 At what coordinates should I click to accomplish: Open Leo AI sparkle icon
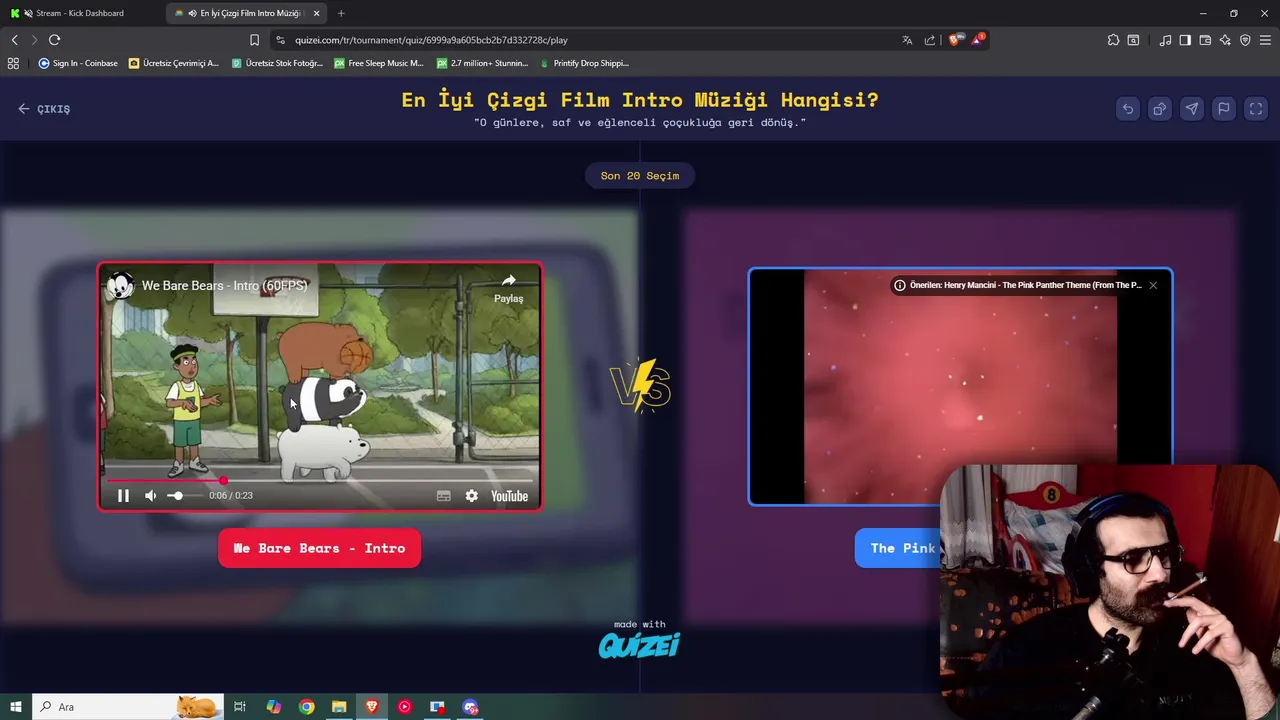[x=1225, y=40]
